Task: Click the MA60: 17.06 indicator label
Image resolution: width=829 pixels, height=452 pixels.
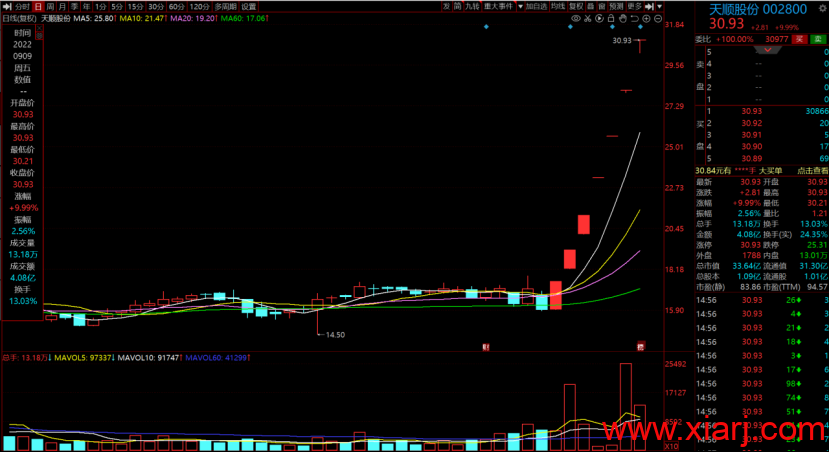Action: point(244,19)
